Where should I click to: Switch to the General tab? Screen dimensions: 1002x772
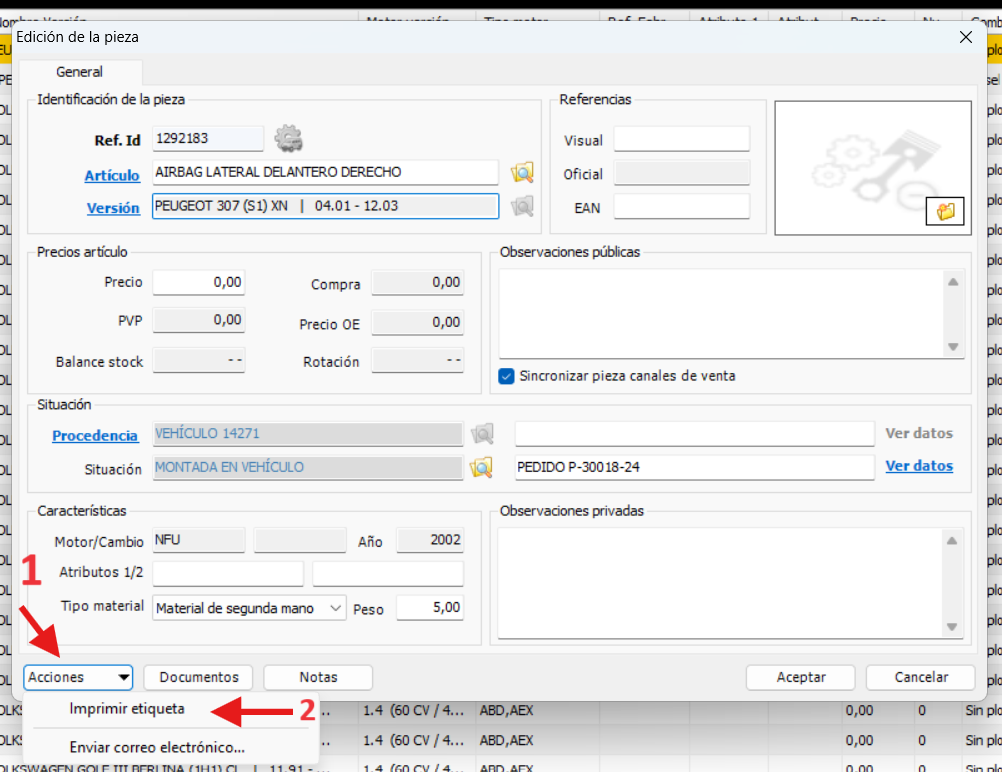click(80, 72)
